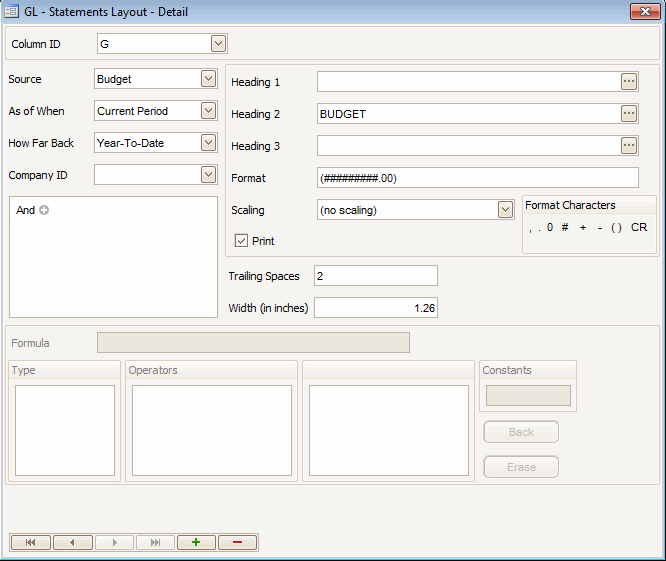
Task: Click the Trailing Spaces field
Action: [375, 276]
